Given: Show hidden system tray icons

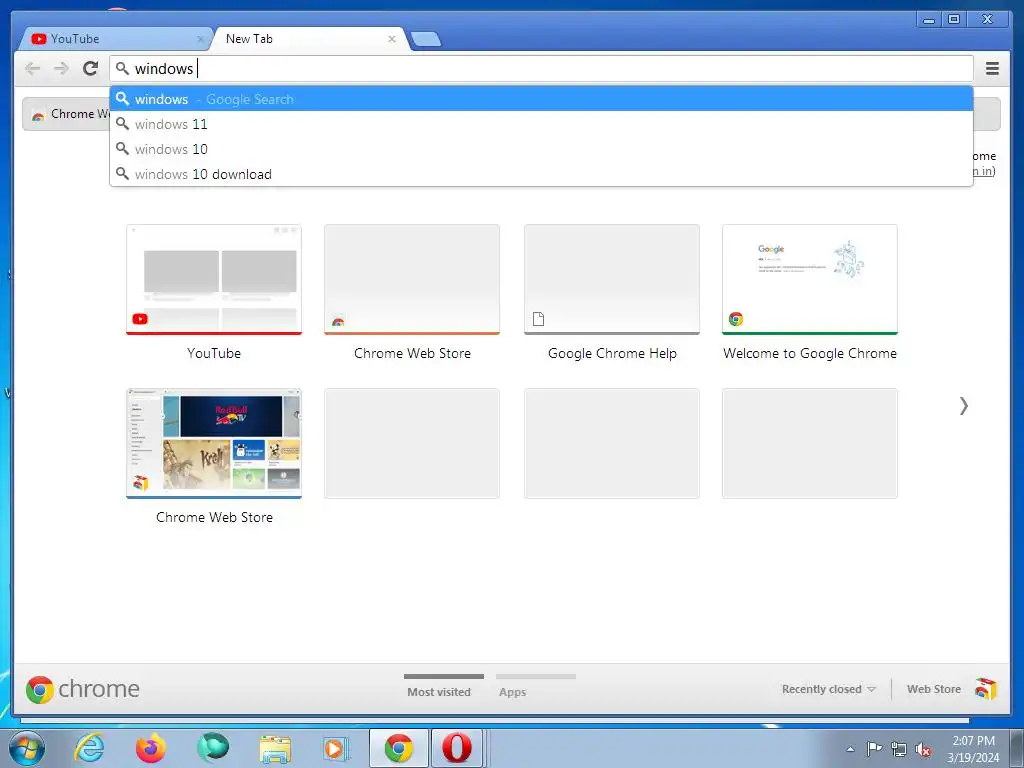Looking at the screenshot, I should (850, 749).
